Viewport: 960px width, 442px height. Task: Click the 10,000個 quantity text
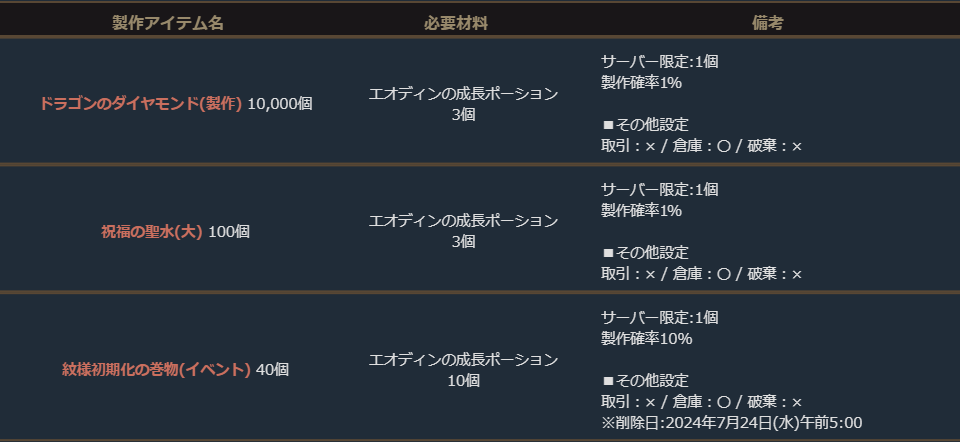[x=280, y=103]
